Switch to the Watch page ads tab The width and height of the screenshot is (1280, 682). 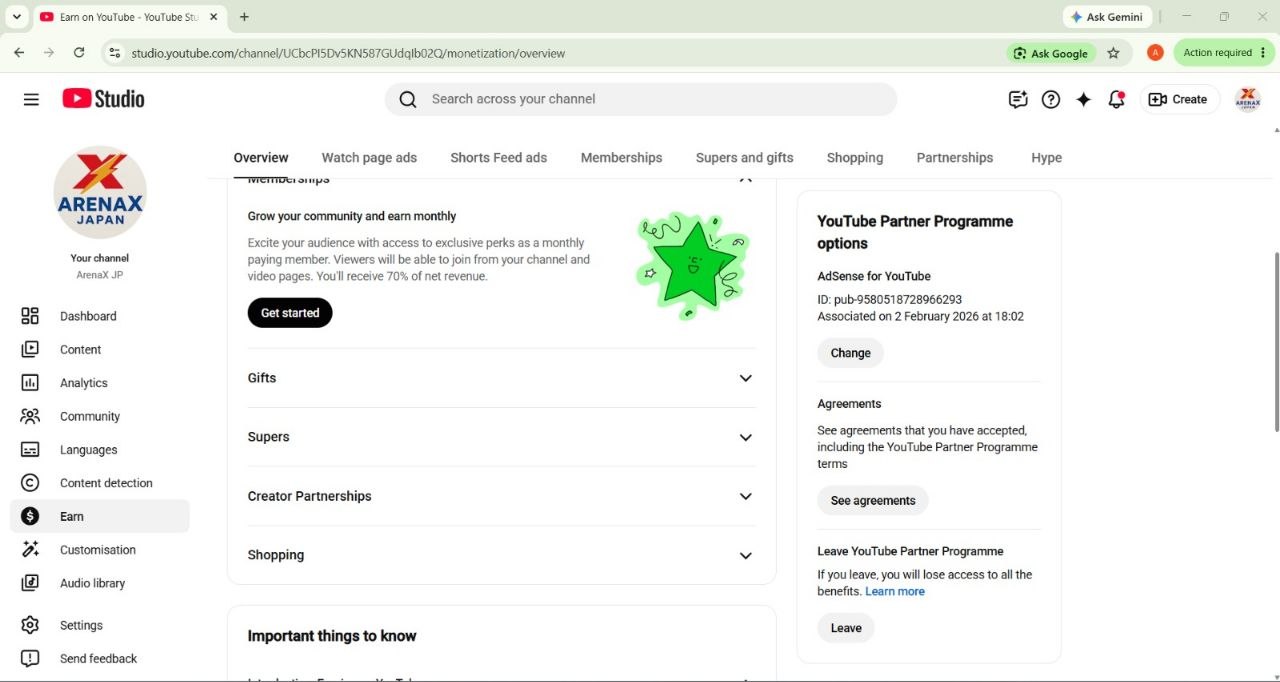pos(369,158)
